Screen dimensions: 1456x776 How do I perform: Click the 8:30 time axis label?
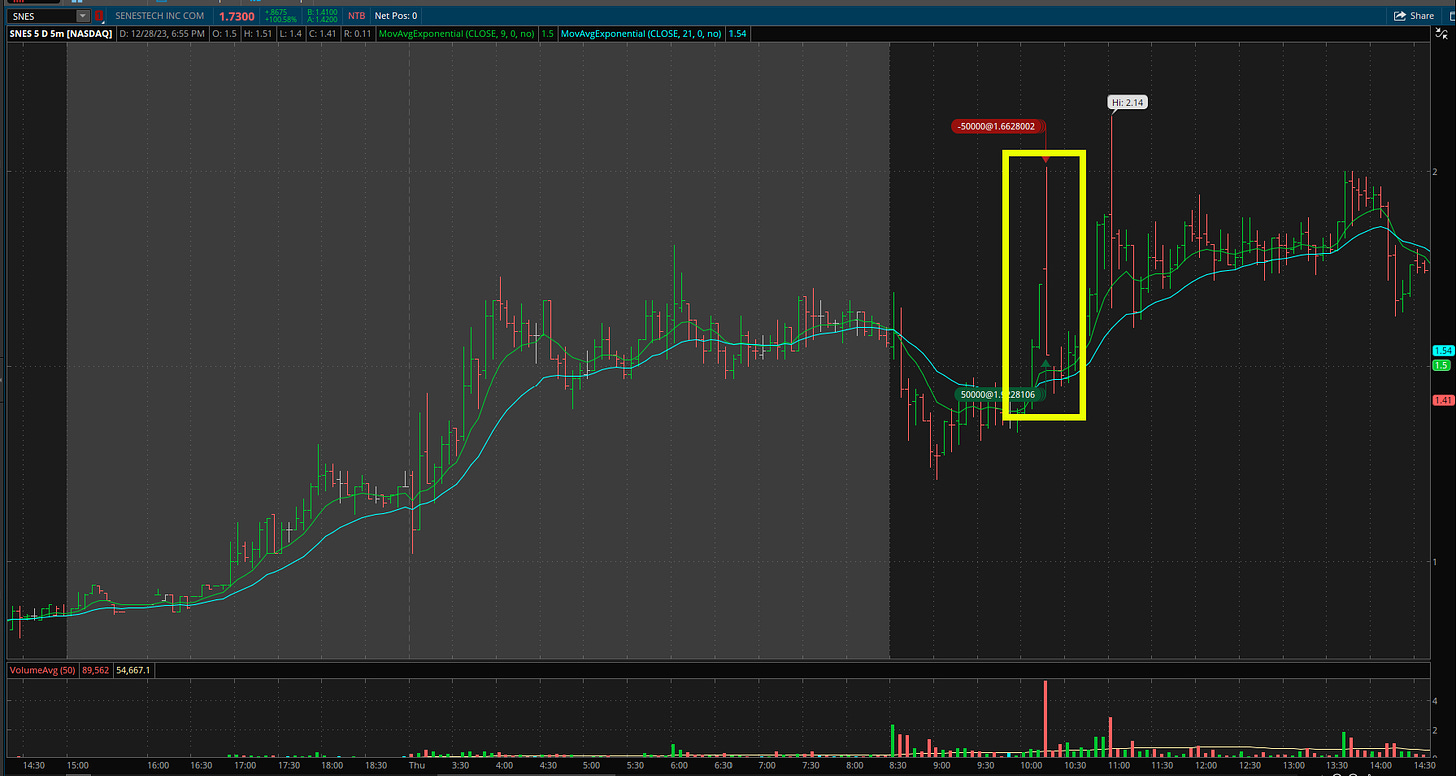897,766
